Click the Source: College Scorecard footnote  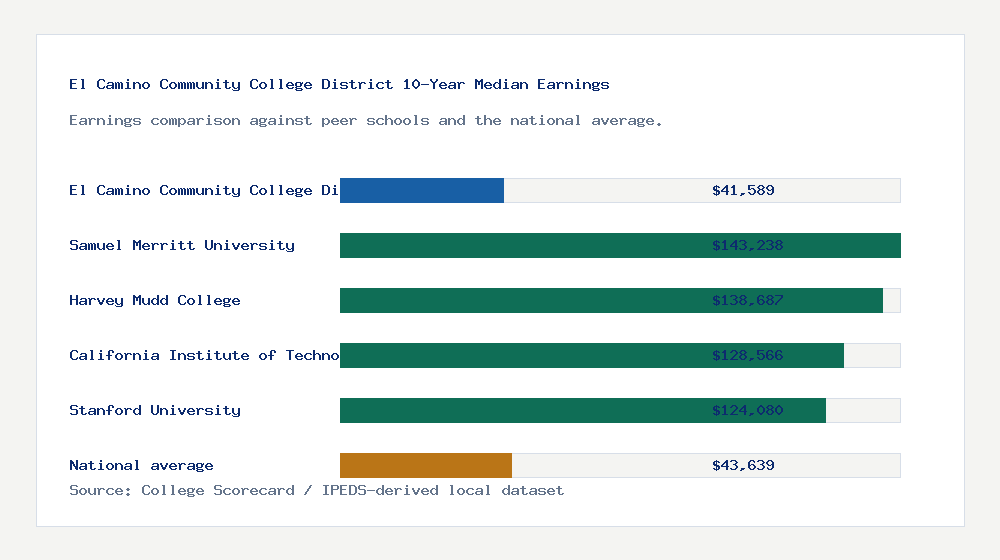click(x=316, y=490)
